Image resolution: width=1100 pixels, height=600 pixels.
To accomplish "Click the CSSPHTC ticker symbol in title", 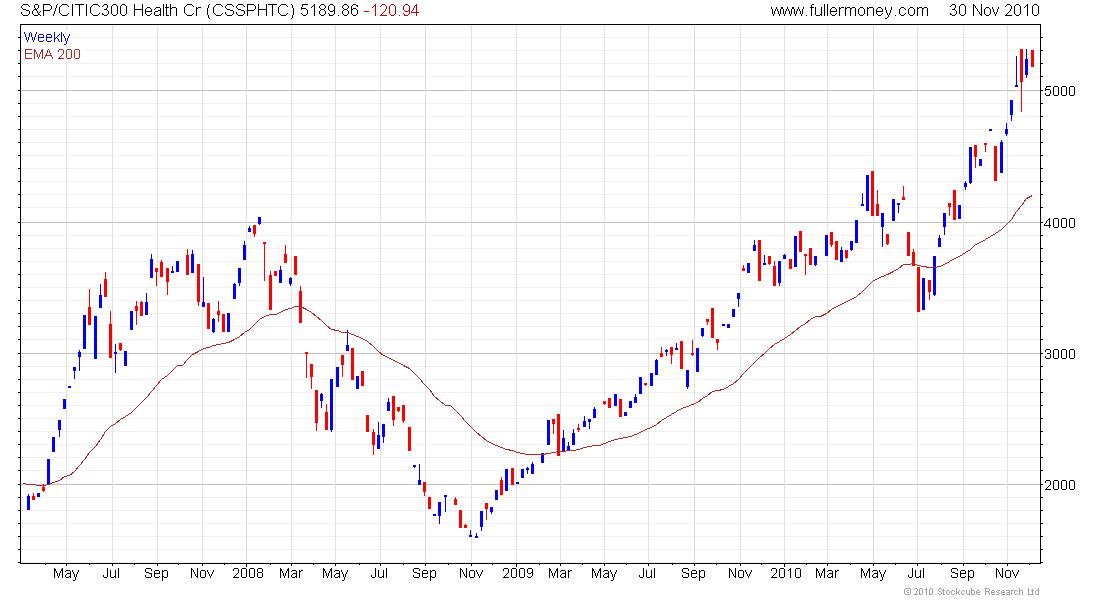I will 250,11.
